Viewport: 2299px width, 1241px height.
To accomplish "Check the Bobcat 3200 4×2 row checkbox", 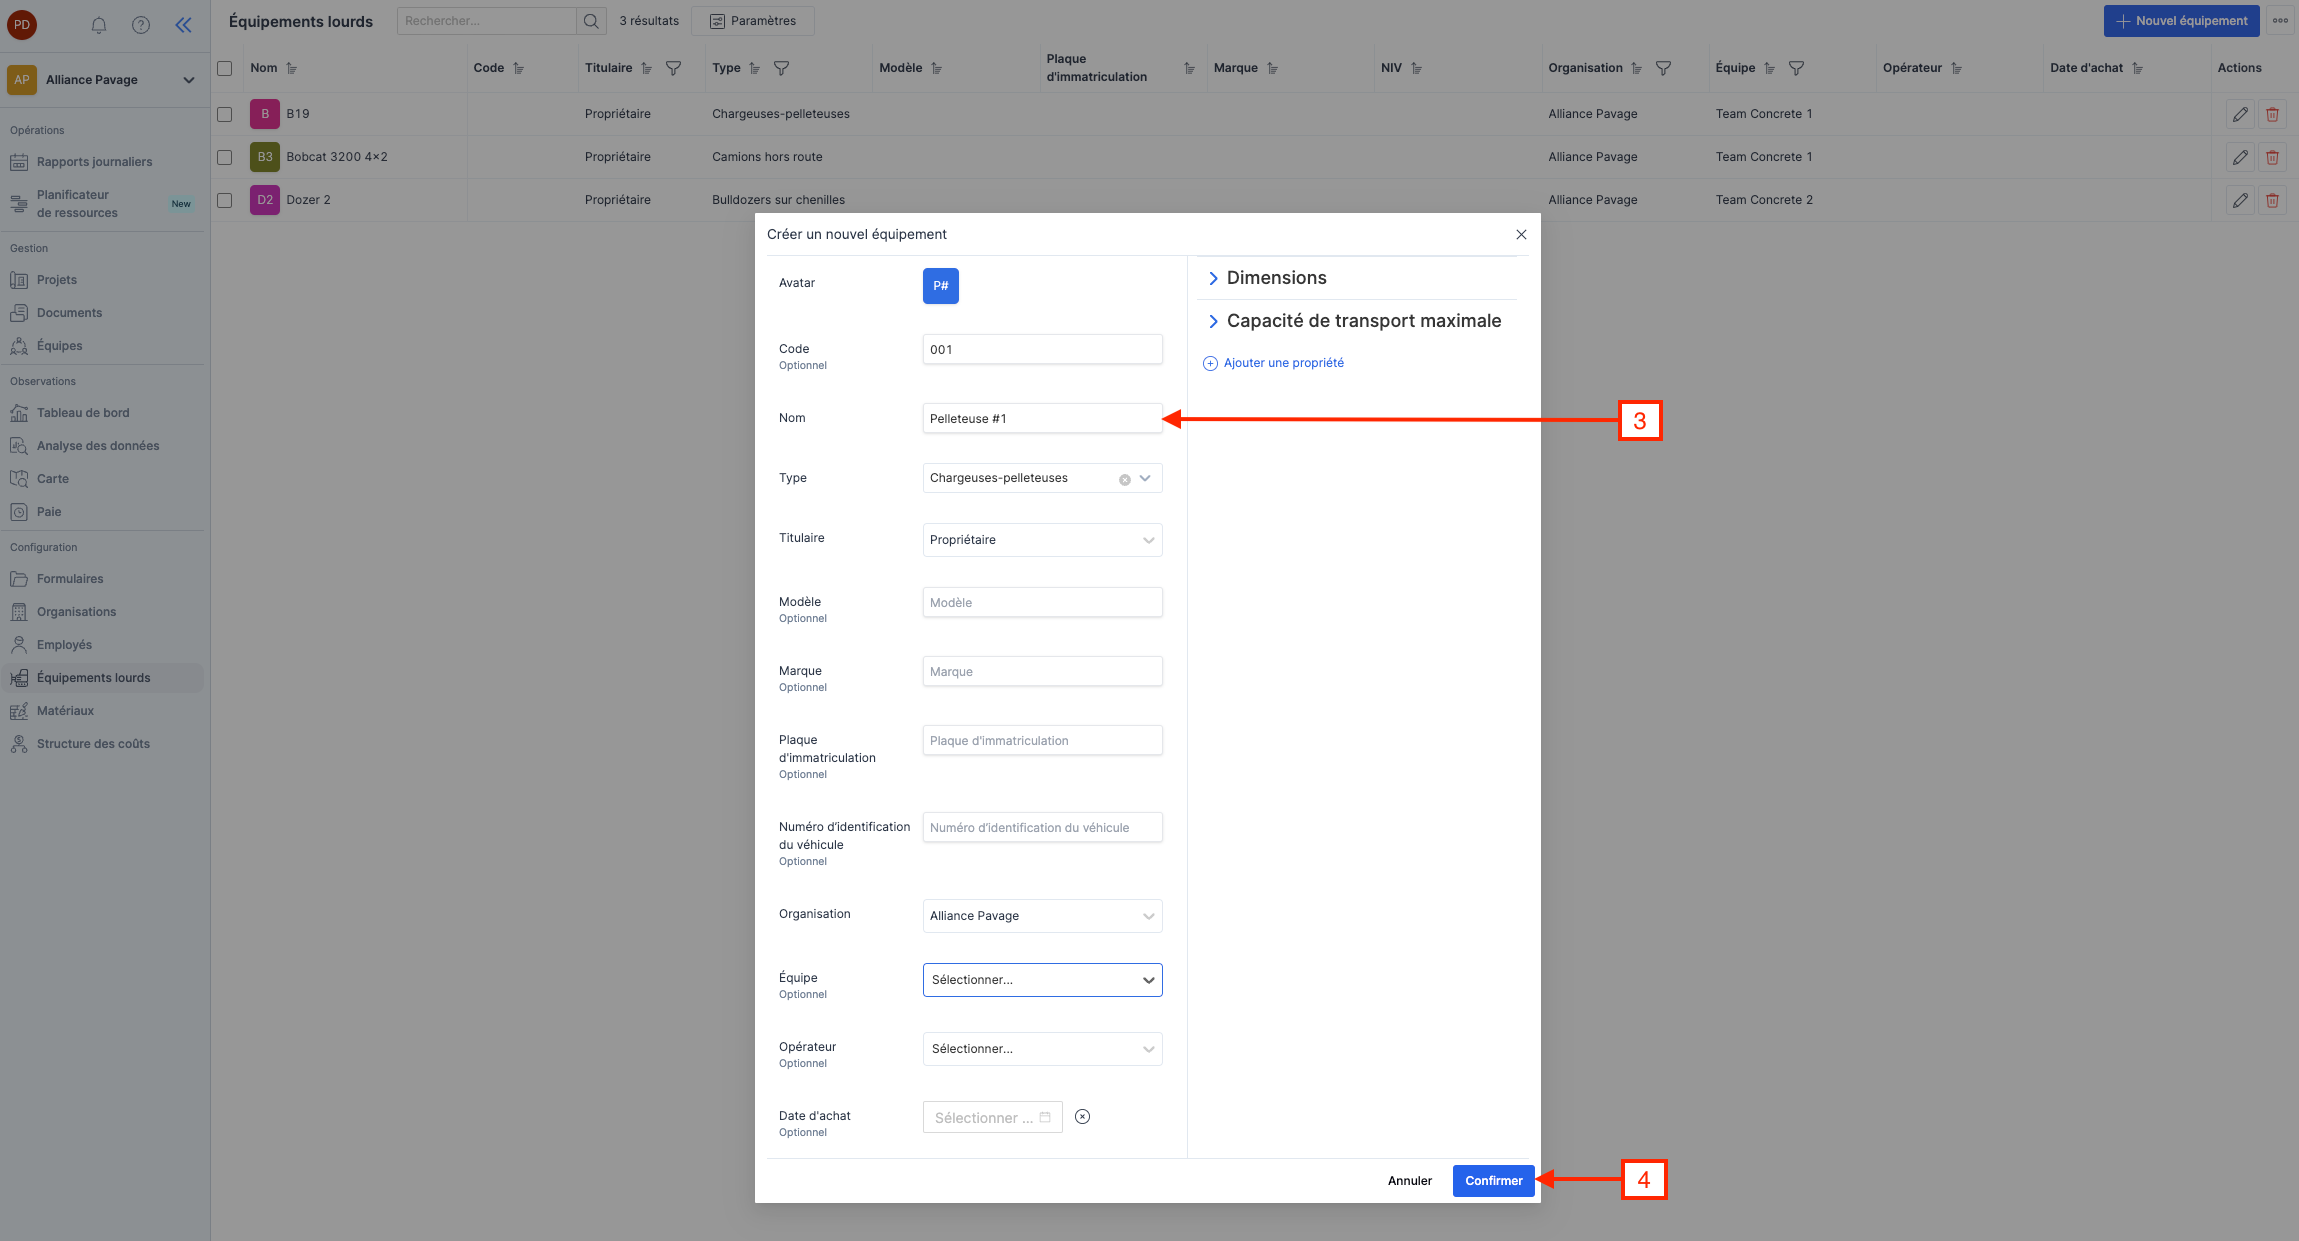I will (225, 157).
